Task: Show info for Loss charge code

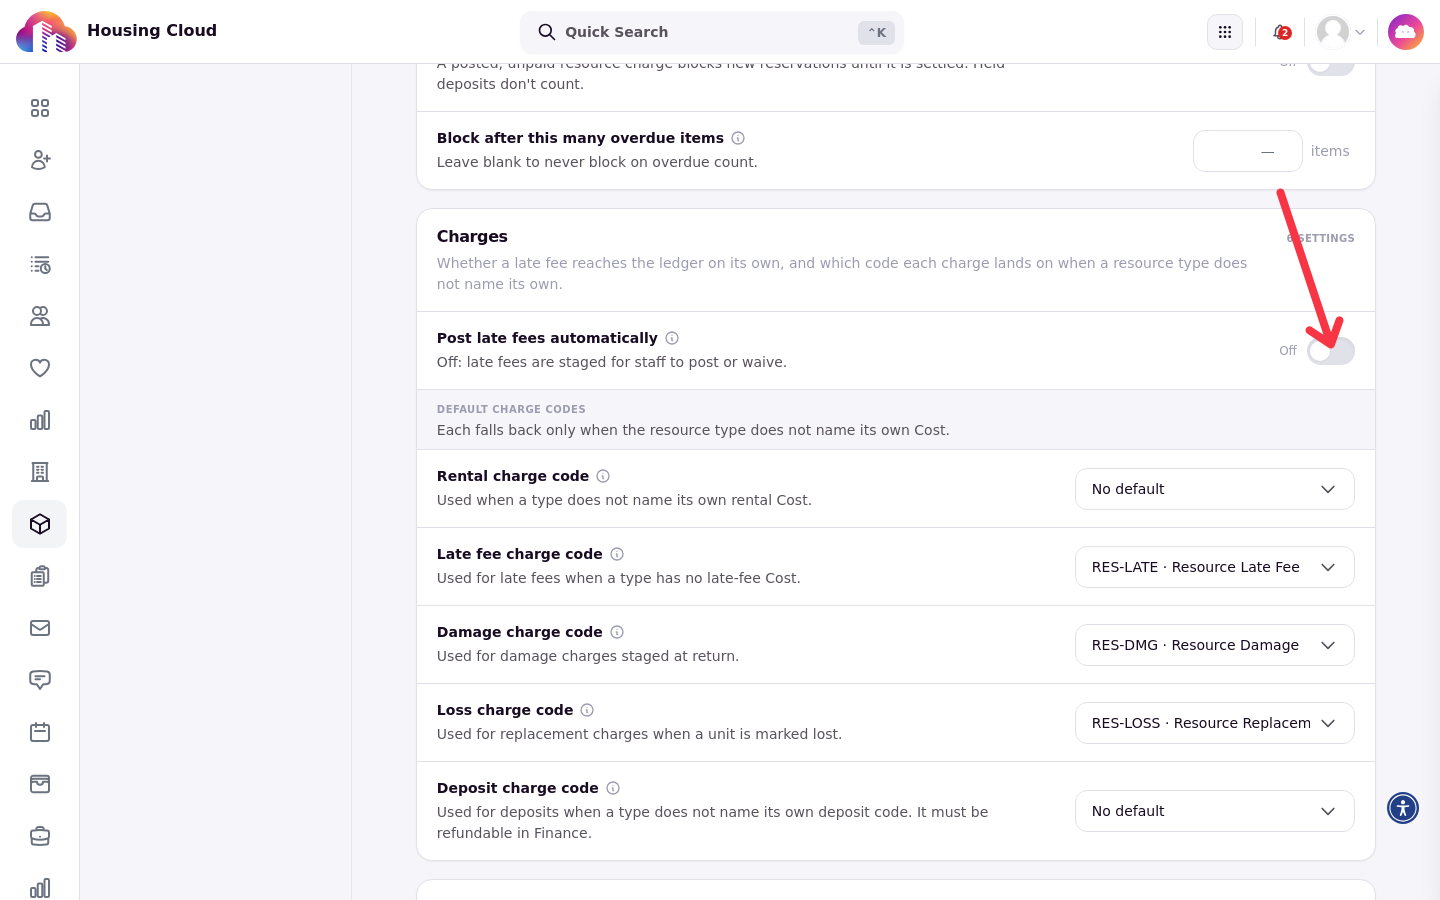Action: (587, 710)
